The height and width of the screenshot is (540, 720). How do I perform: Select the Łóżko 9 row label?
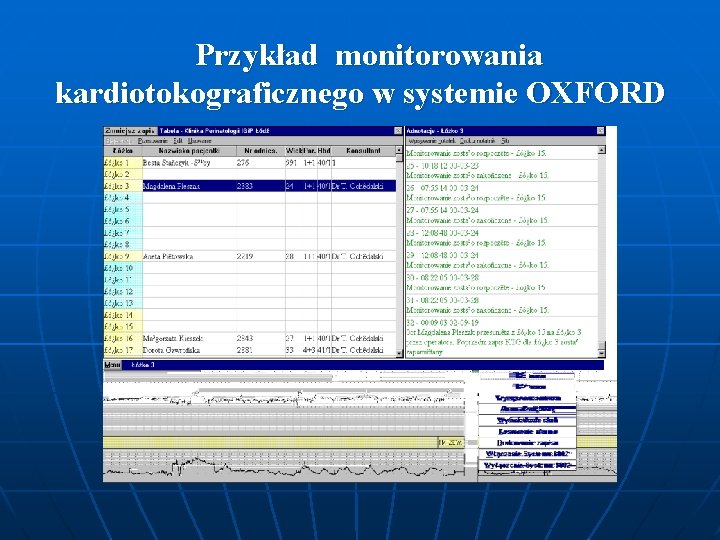(x=123, y=256)
